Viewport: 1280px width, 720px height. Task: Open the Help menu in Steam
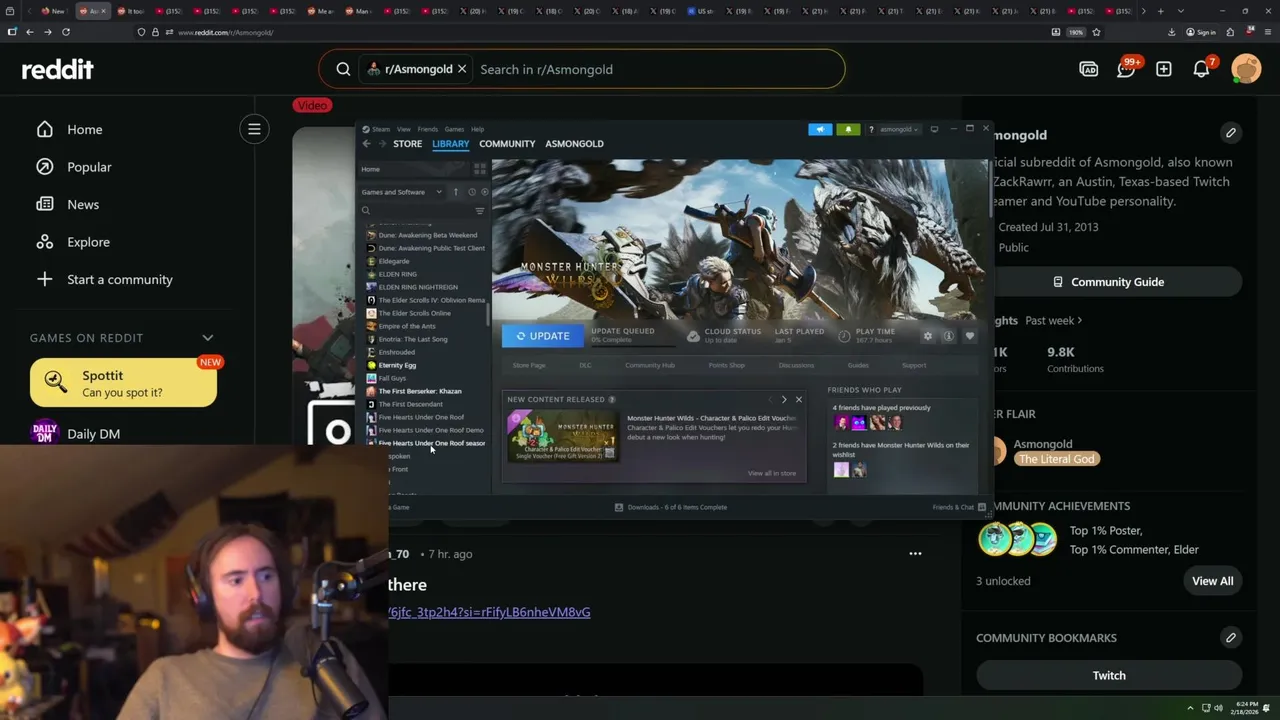point(477,129)
